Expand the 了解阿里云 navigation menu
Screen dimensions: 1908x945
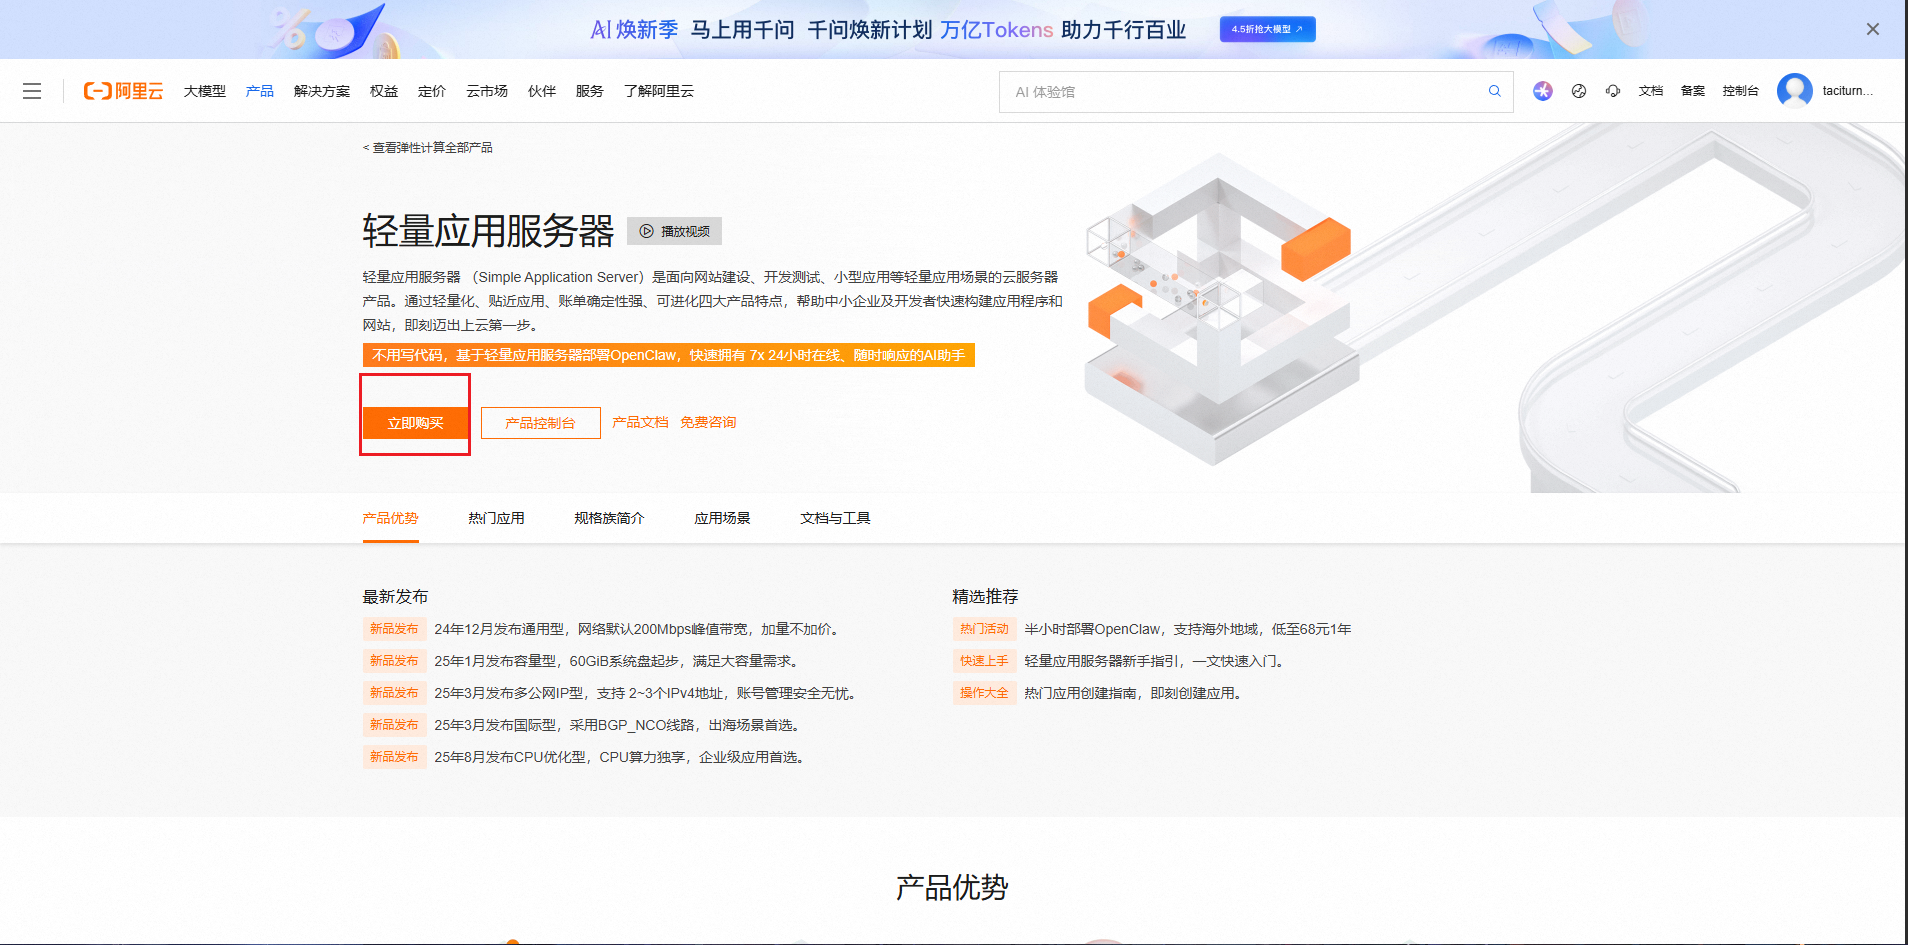658,91
